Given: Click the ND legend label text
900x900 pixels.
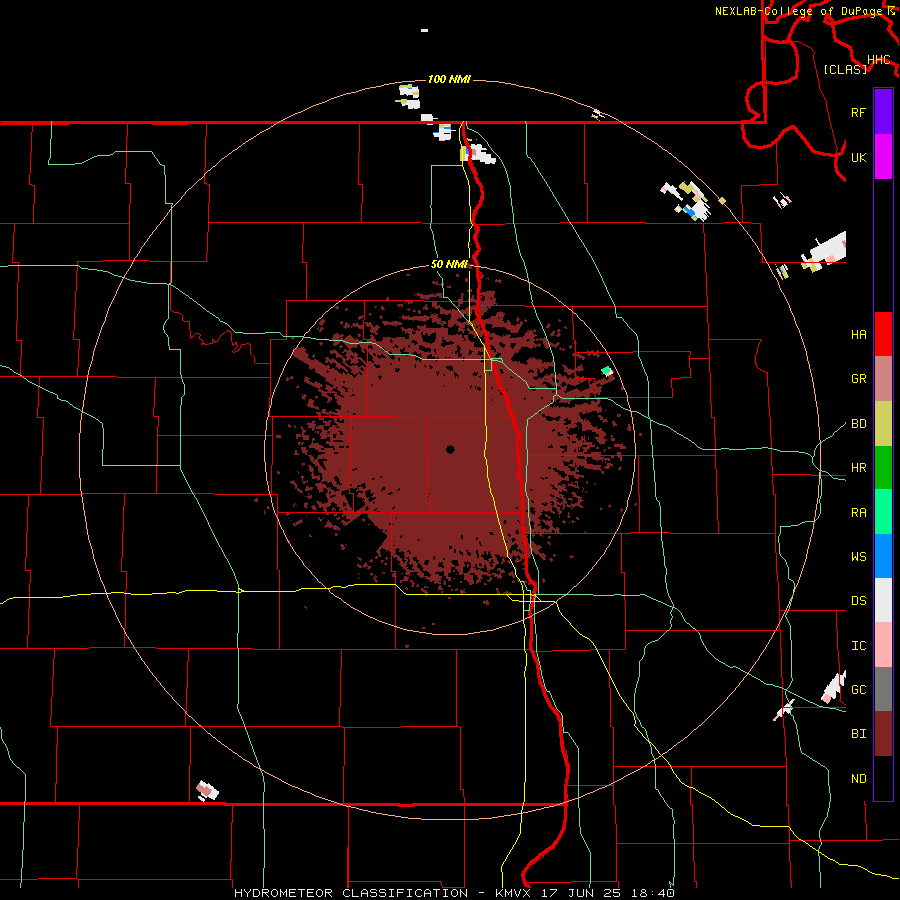Looking at the screenshot, I should 858,779.
